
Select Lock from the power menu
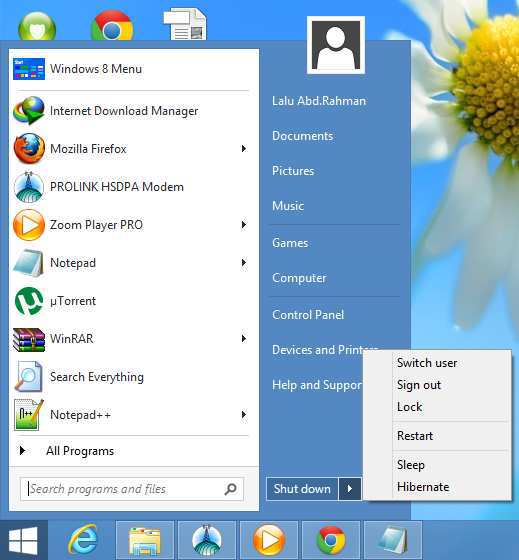(409, 407)
